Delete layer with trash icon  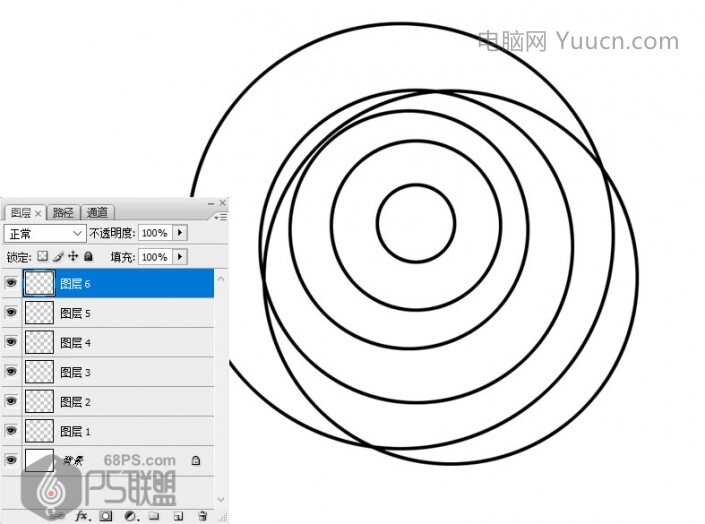click(x=203, y=515)
